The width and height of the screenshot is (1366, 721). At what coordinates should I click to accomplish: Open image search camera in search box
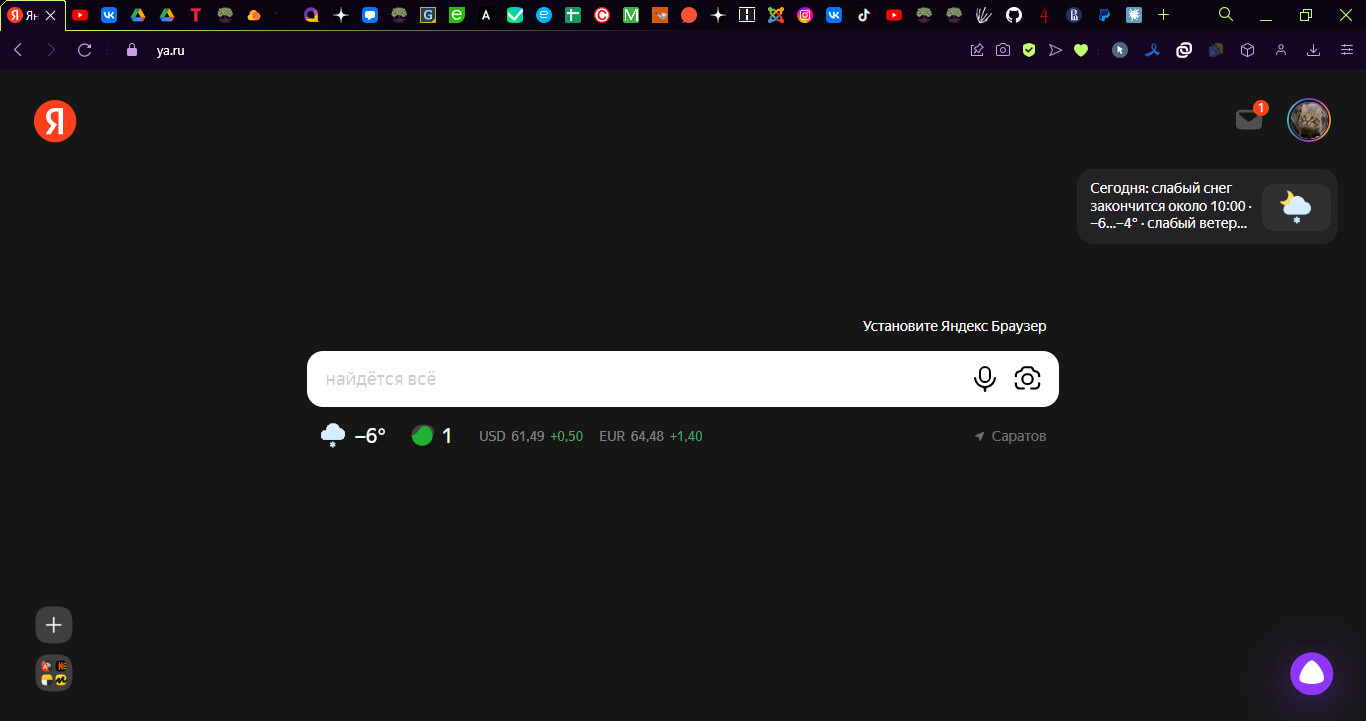point(1027,378)
